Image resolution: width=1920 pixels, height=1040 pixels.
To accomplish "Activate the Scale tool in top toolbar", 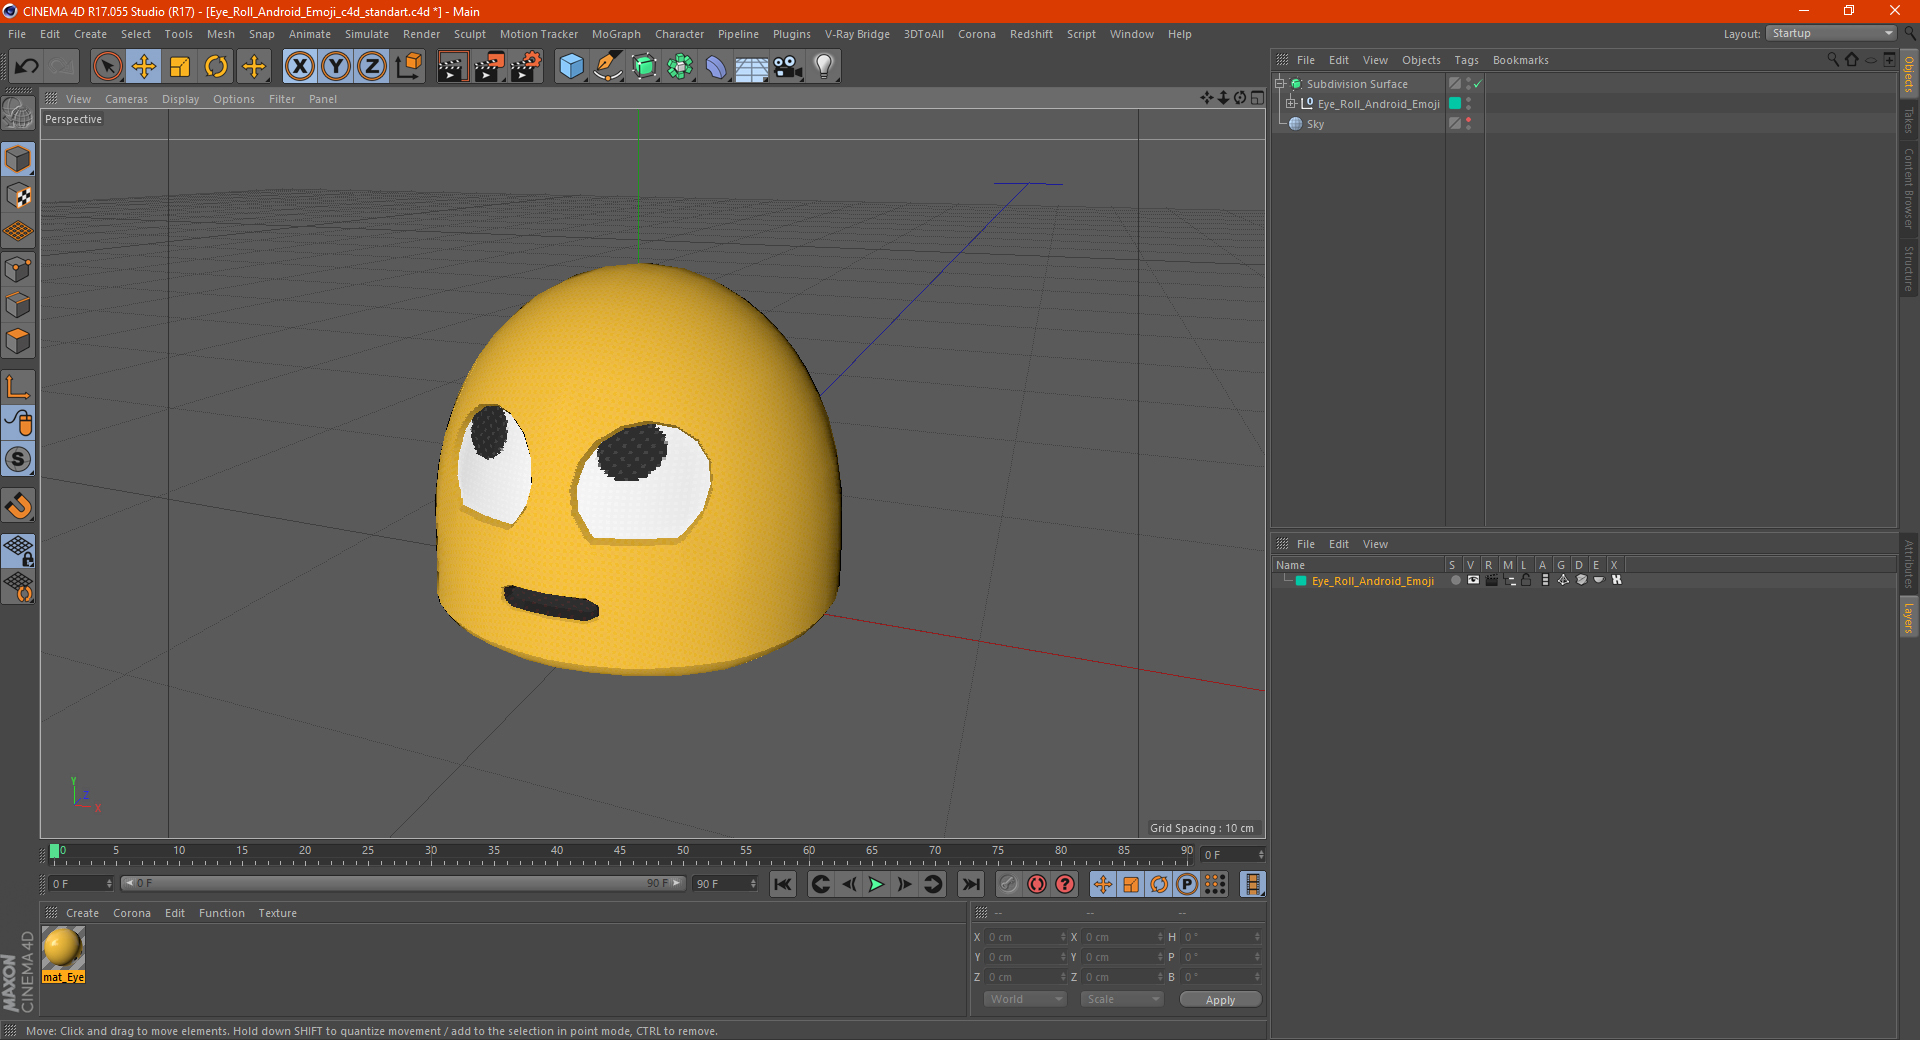I will (180, 67).
